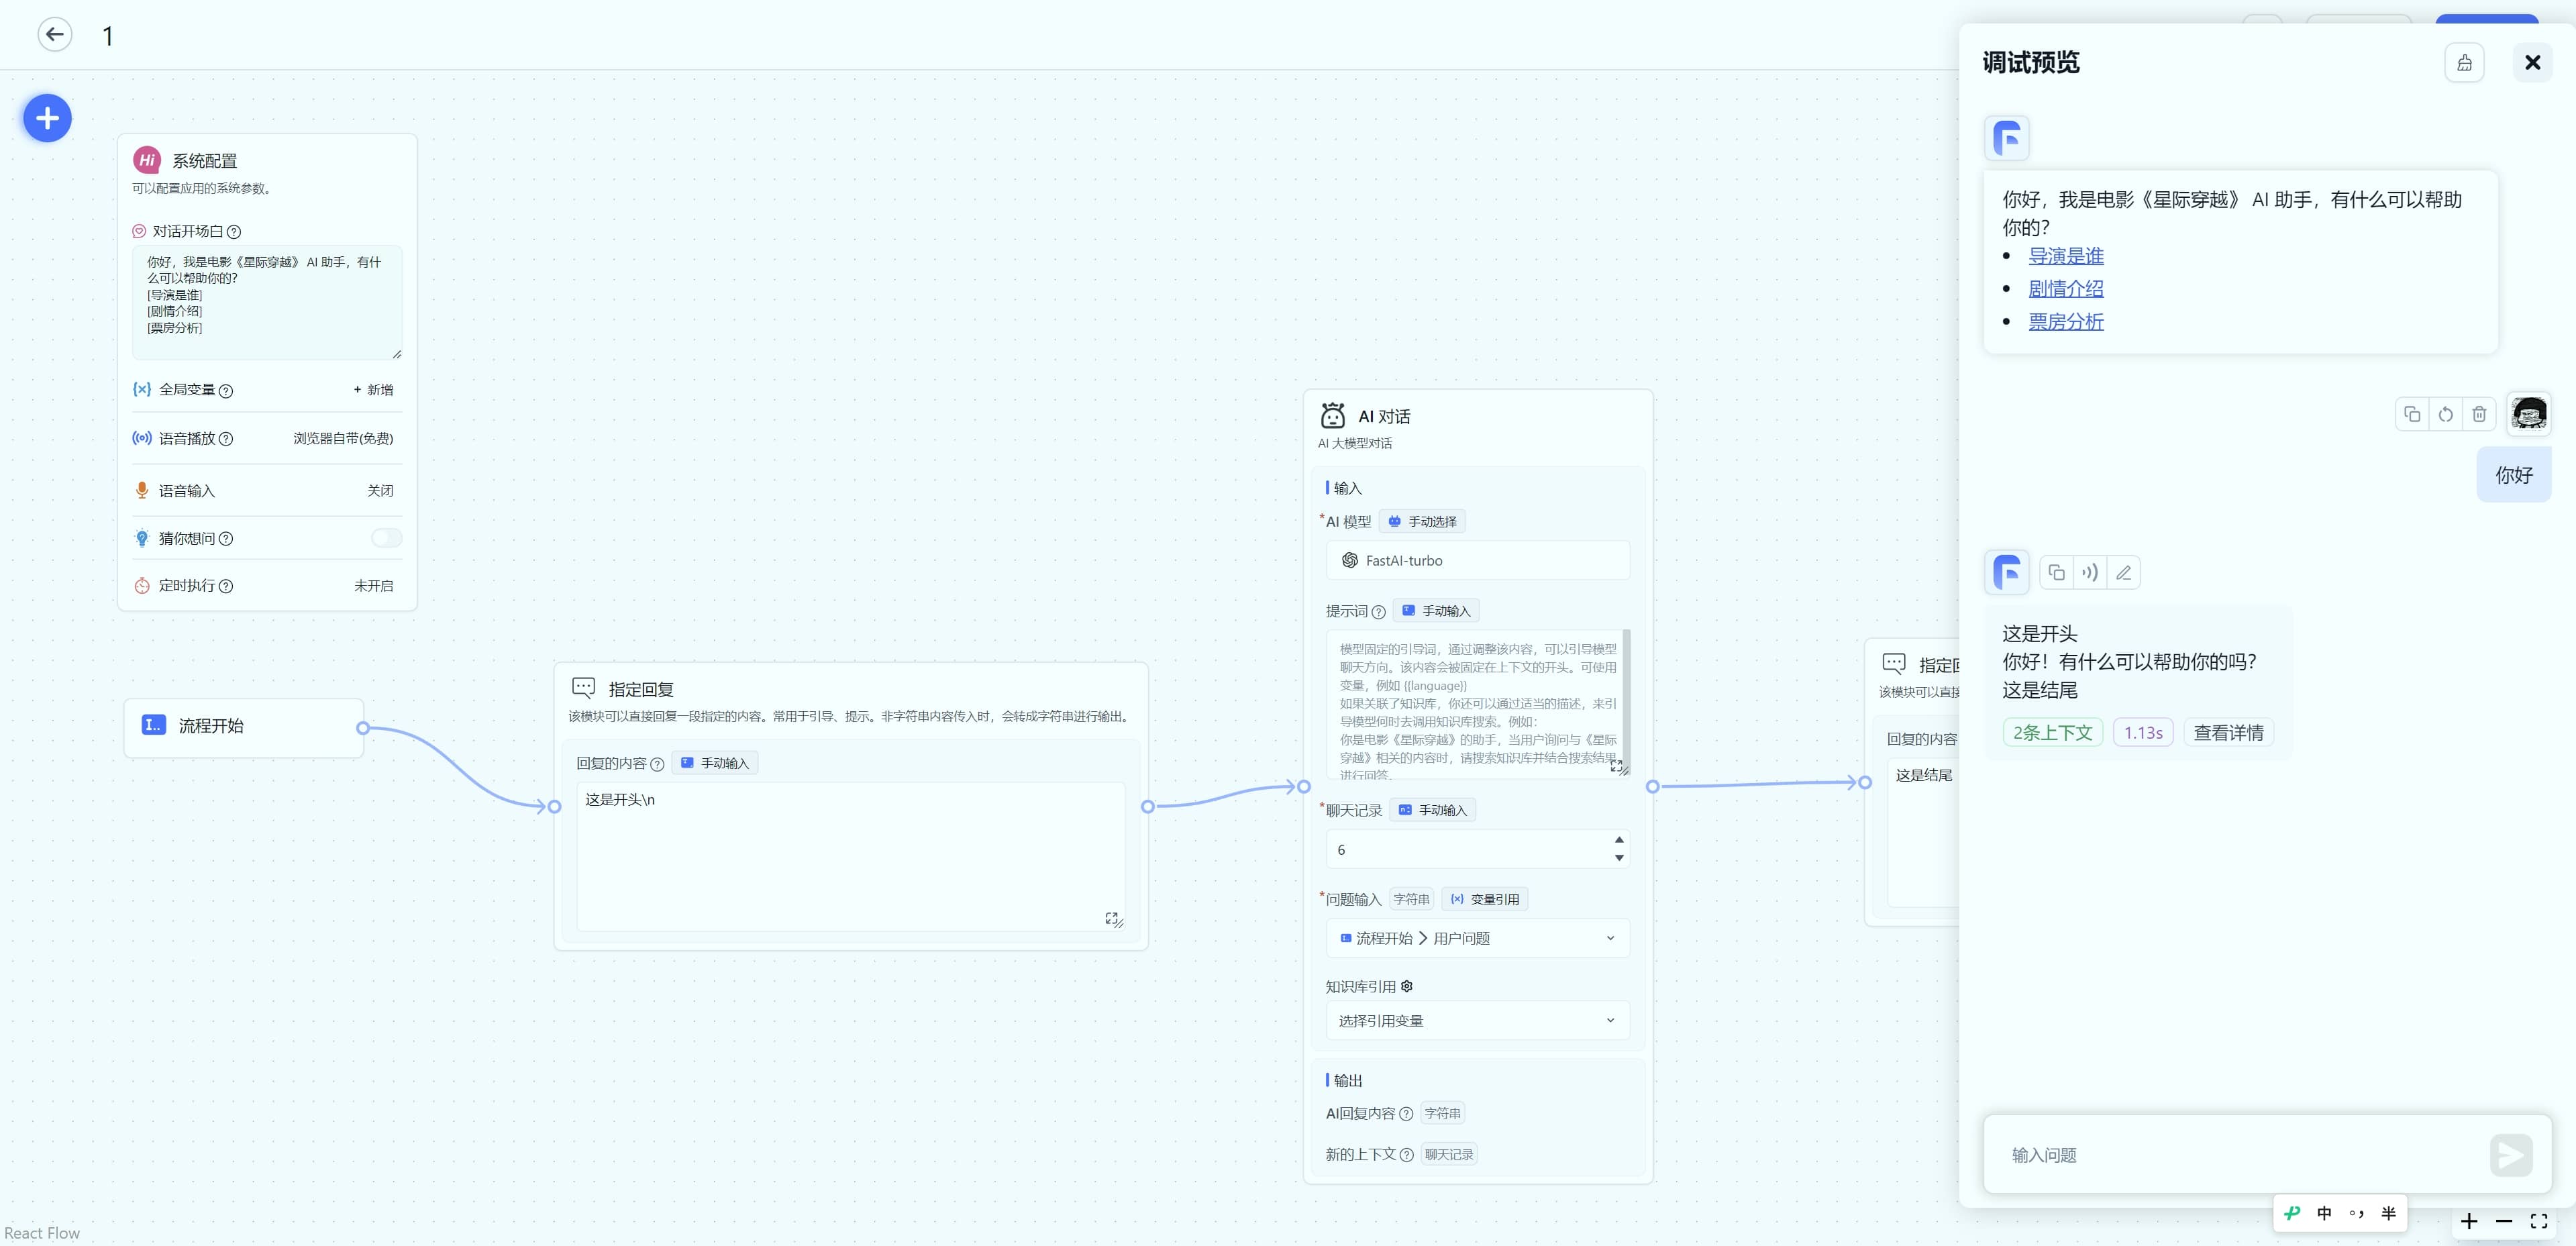Open the FastAI-turbo model selector
The image size is (2576, 1246).
pyautogui.click(x=1477, y=561)
